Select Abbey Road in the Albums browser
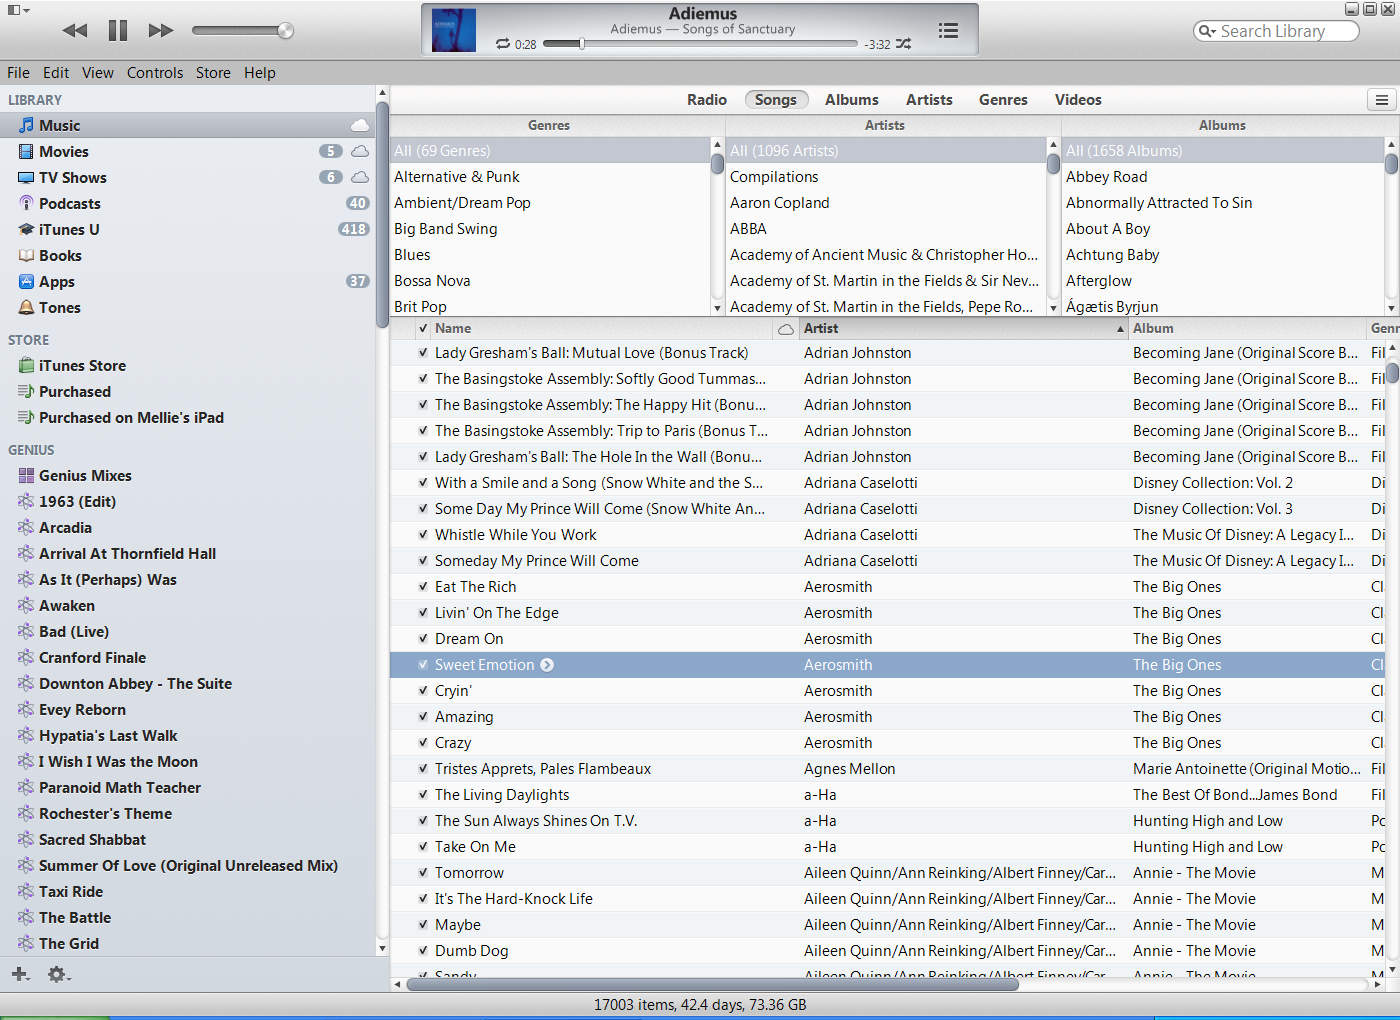This screenshot has width=1400, height=1020. point(1222,177)
